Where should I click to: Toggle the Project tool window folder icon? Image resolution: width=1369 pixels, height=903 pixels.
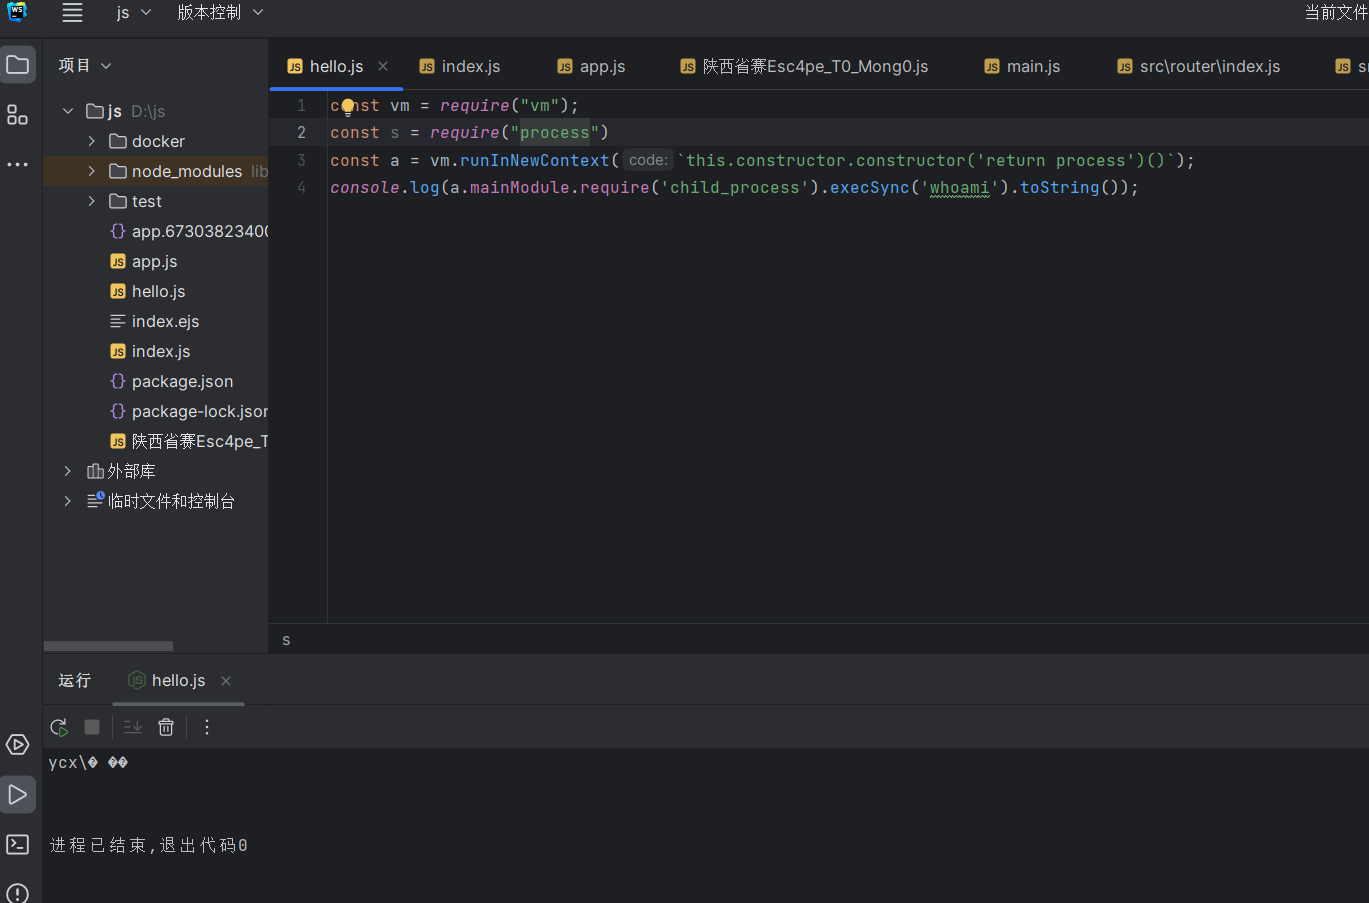click(x=18, y=65)
